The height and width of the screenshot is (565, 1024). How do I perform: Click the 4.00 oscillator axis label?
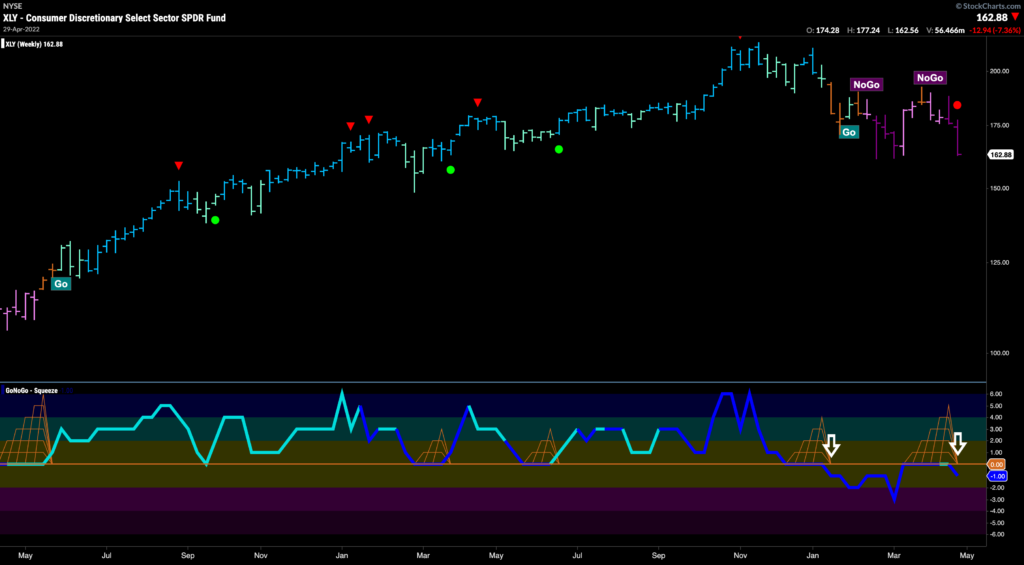point(997,417)
